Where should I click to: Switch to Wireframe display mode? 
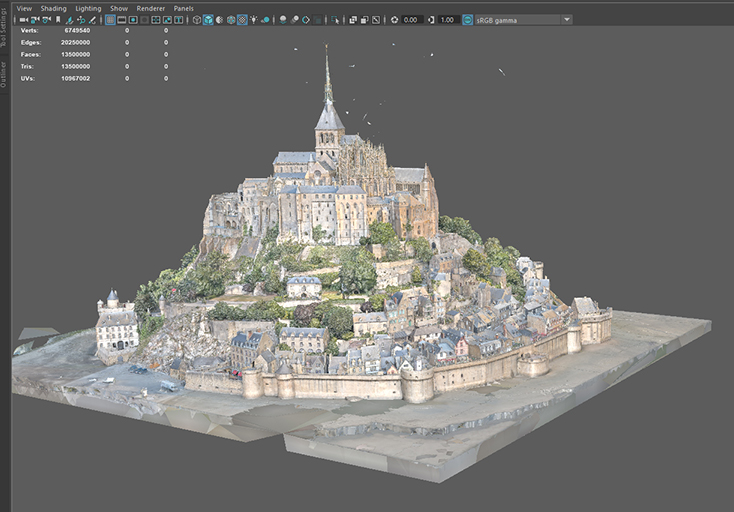197,20
